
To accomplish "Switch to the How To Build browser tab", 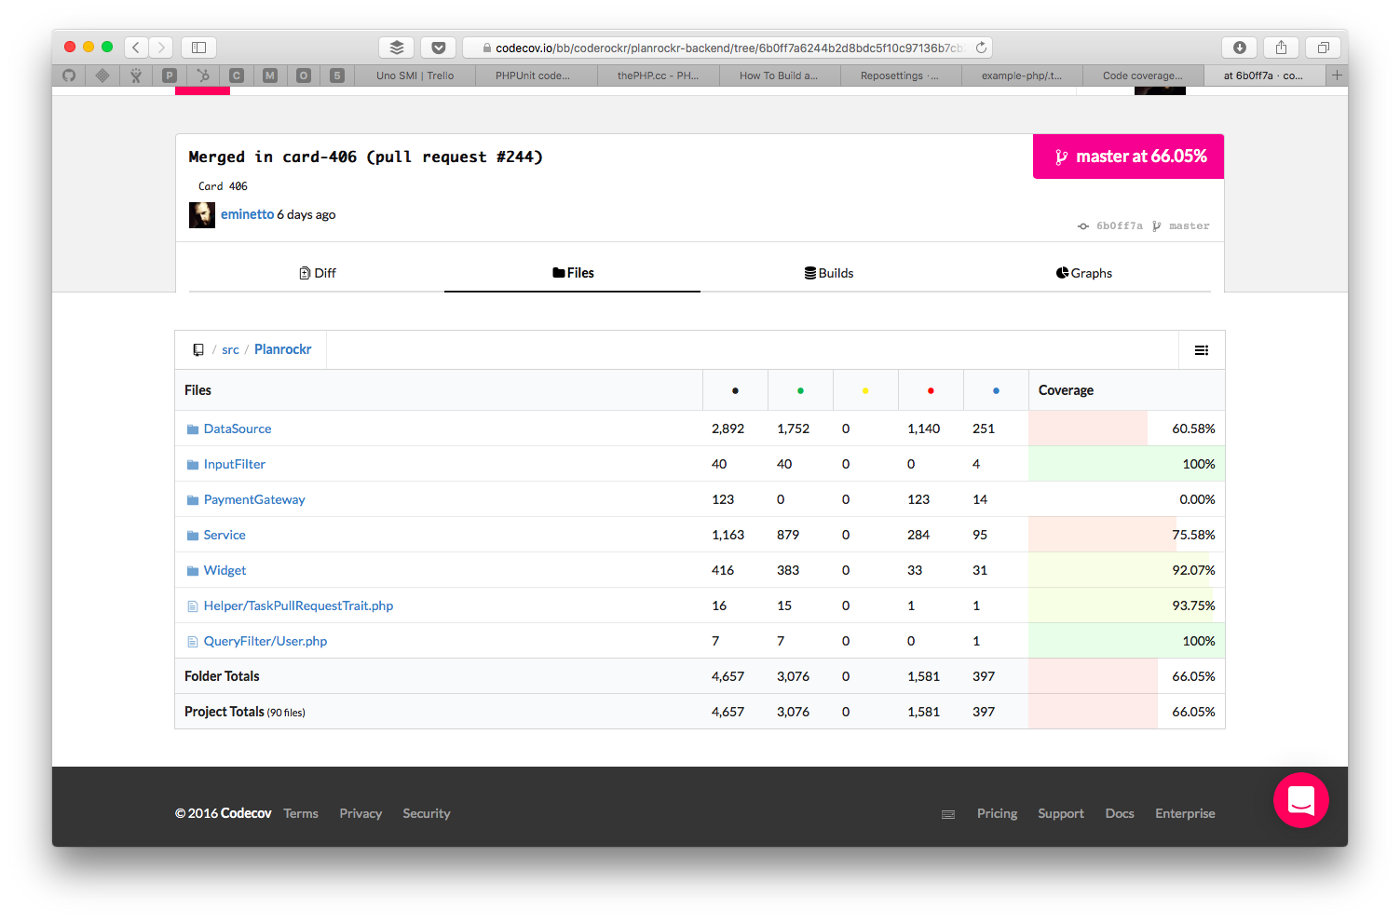I will coord(779,75).
